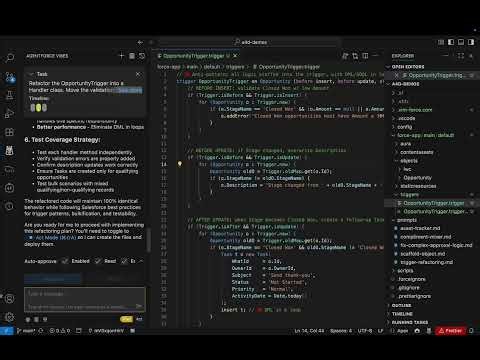This screenshot has height=360, width=480.
Task: Toggle panel layout icon in title bar
Action: 461,42
